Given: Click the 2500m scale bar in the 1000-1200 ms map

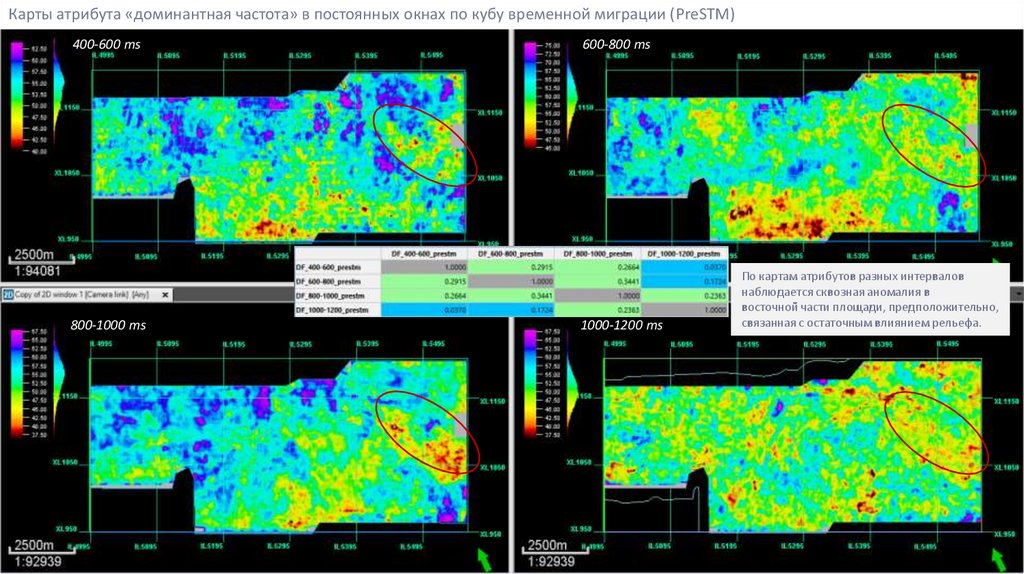Looking at the screenshot, I should [554, 547].
